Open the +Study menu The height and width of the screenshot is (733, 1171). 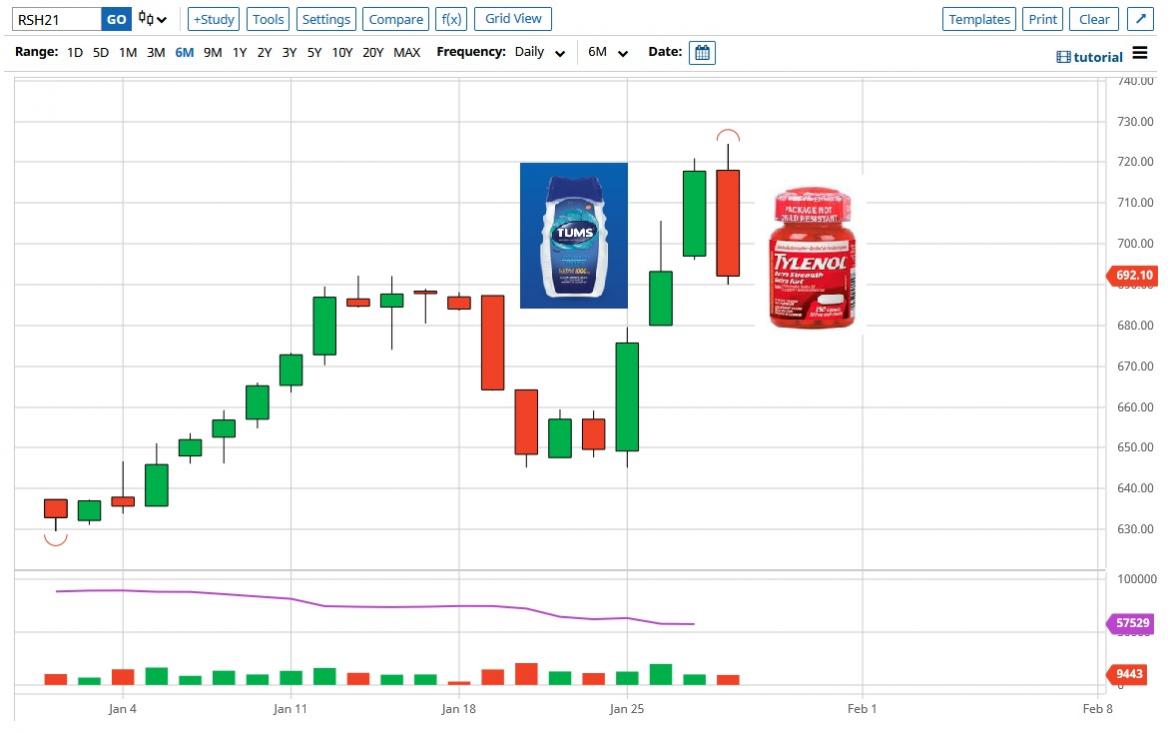click(x=213, y=19)
